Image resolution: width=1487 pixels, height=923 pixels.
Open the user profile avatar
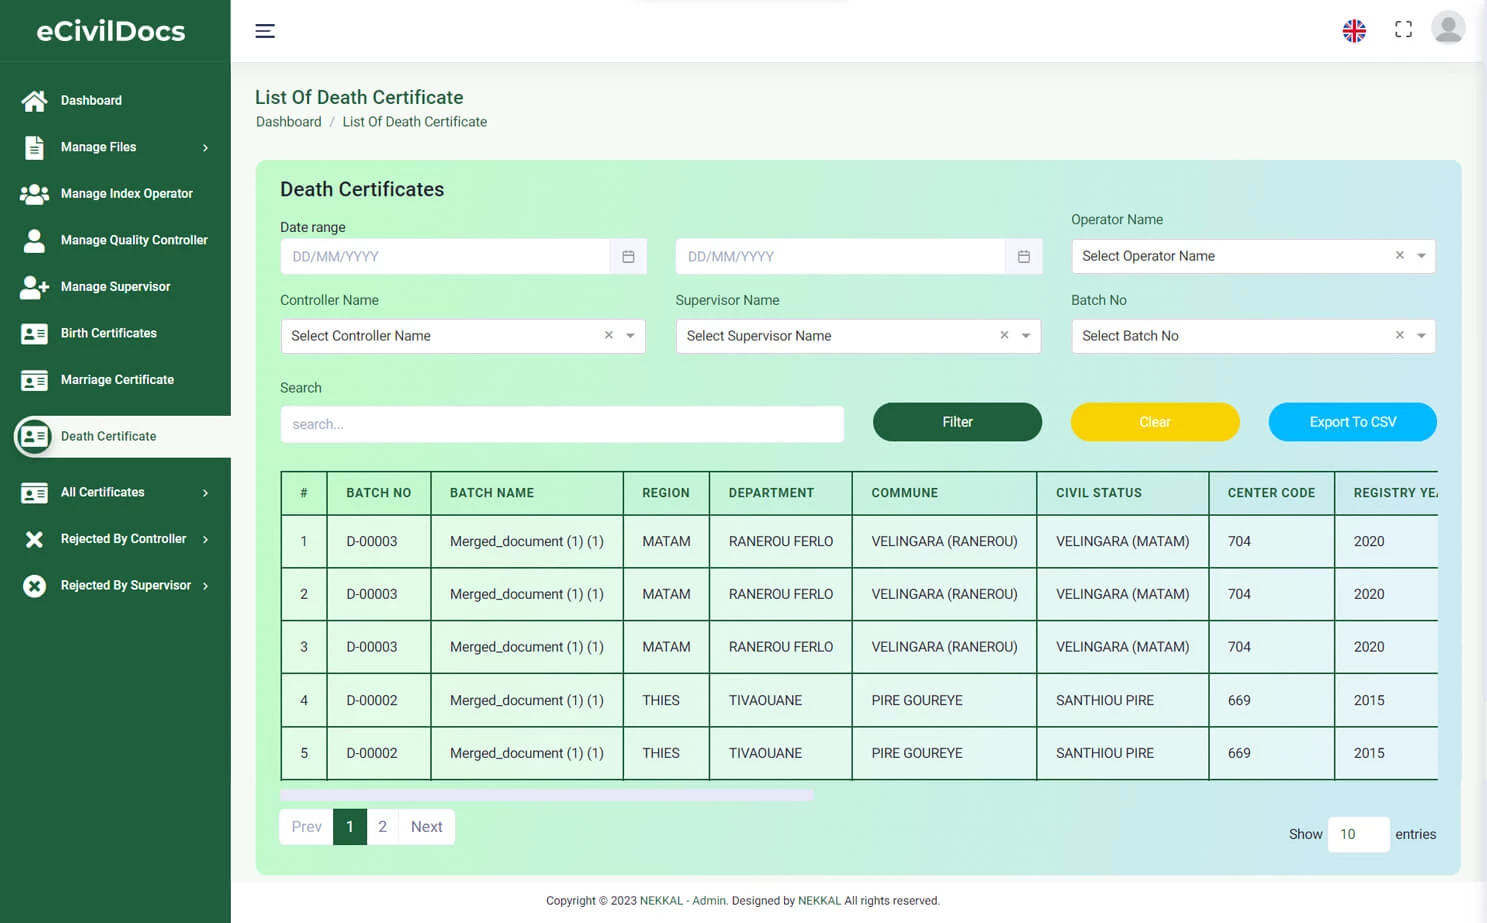pyautogui.click(x=1448, y=28)
